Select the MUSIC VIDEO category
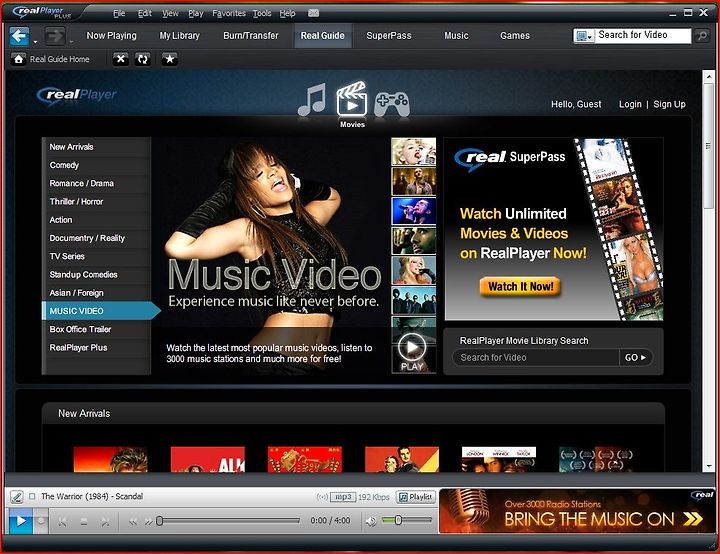The width and height of the screenshot is (720, 554). [101, 311]
